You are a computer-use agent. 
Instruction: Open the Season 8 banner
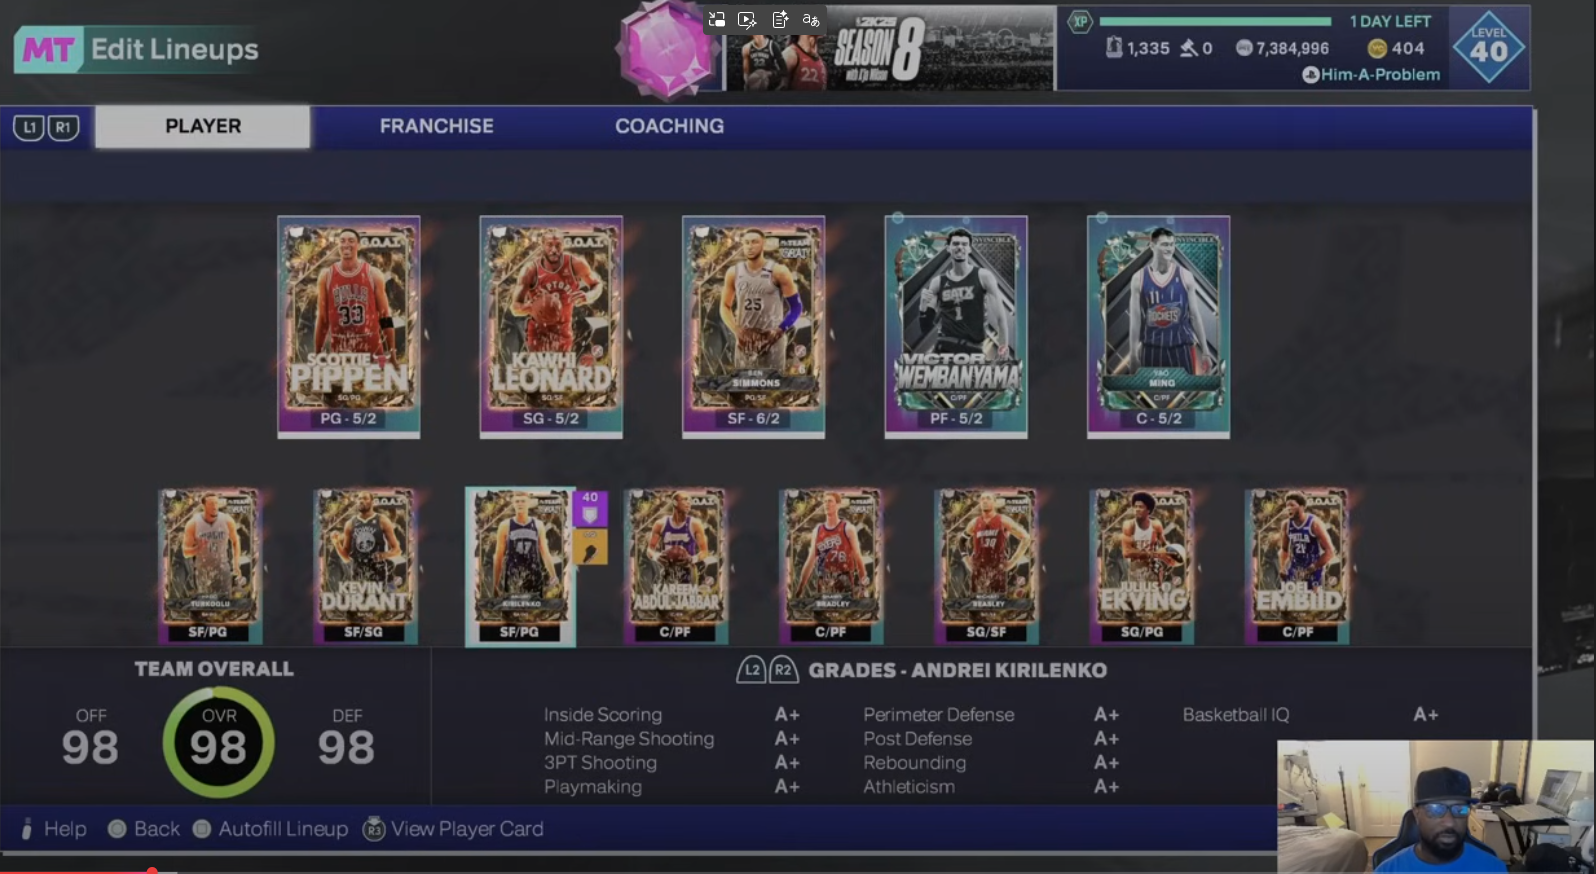889,49
